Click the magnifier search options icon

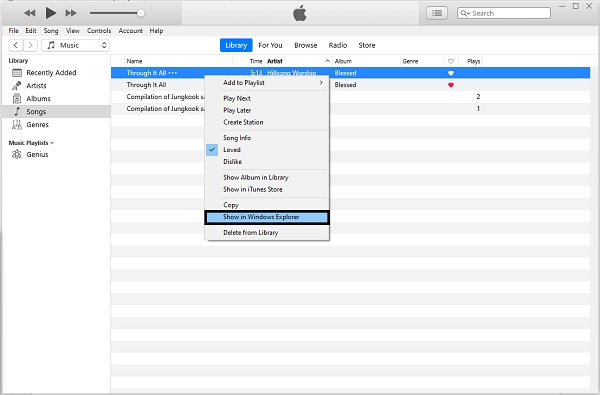click(465, 13)
